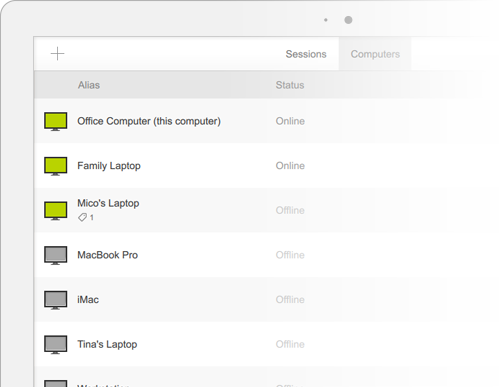Image resolution: width=499 pixels, height=387 pixels.
Task: Click the Family Laptop green monitor icon
Action: pos(56,166)
